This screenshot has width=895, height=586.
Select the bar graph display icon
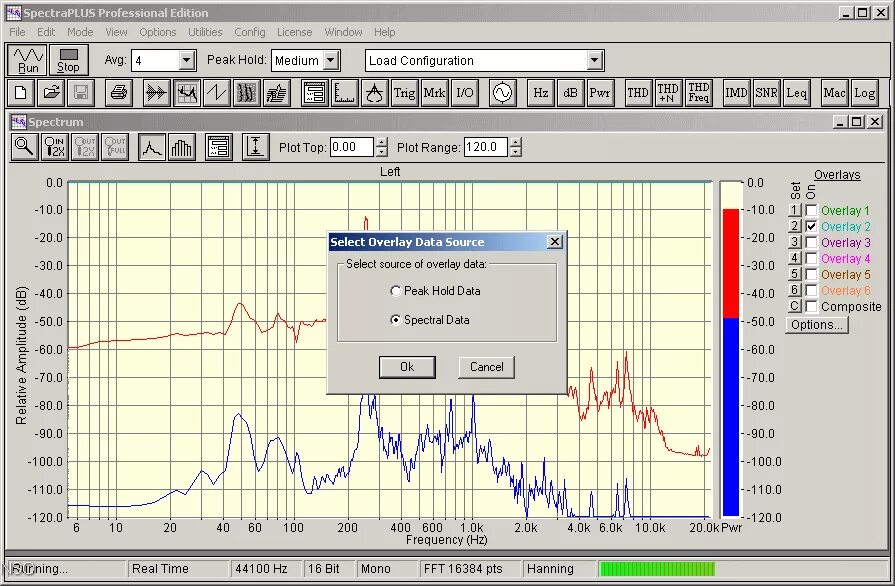tap(182, 147)
